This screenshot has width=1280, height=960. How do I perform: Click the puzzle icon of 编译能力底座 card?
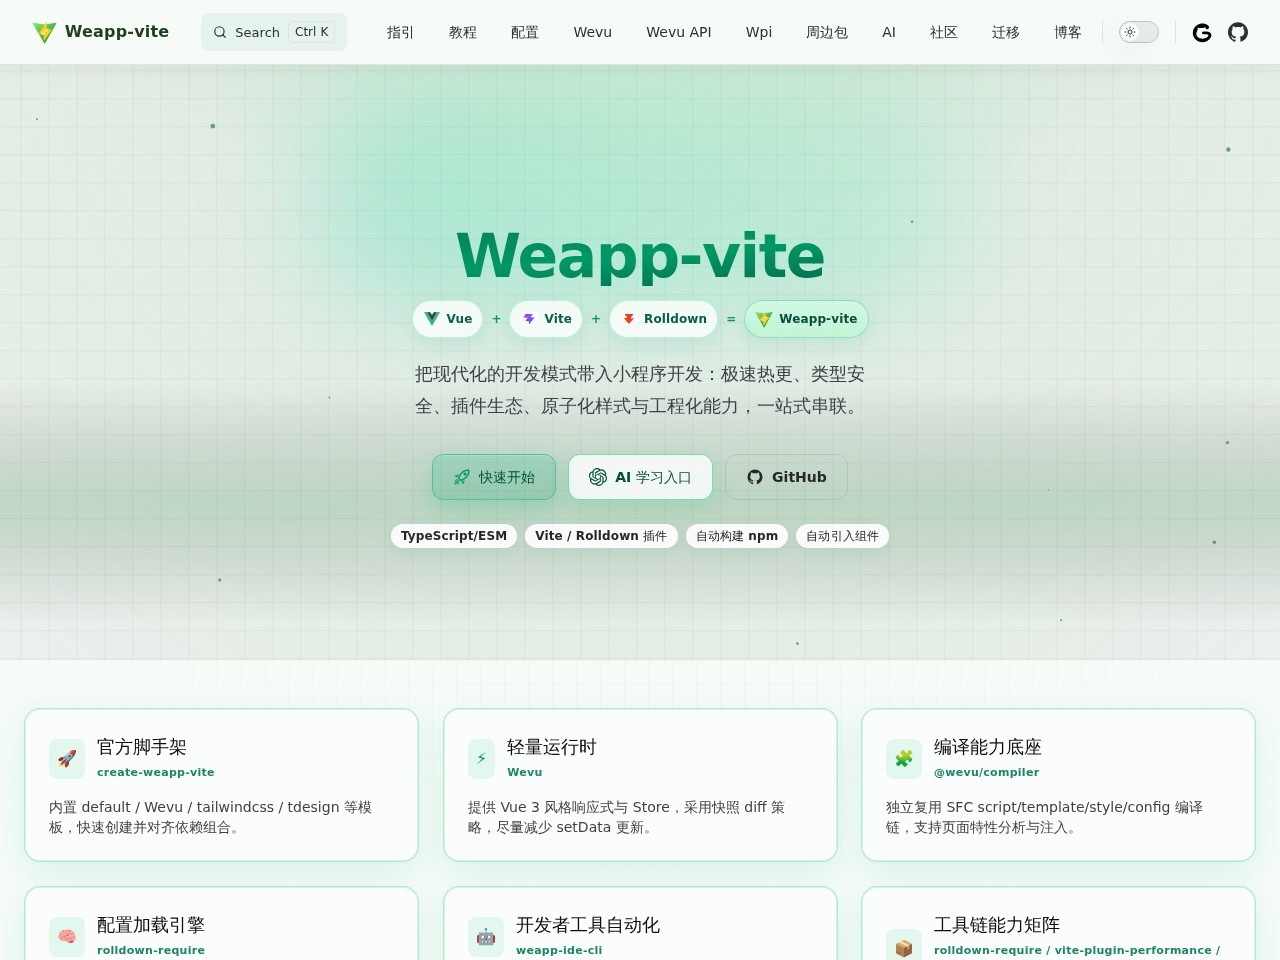[904, 759]
